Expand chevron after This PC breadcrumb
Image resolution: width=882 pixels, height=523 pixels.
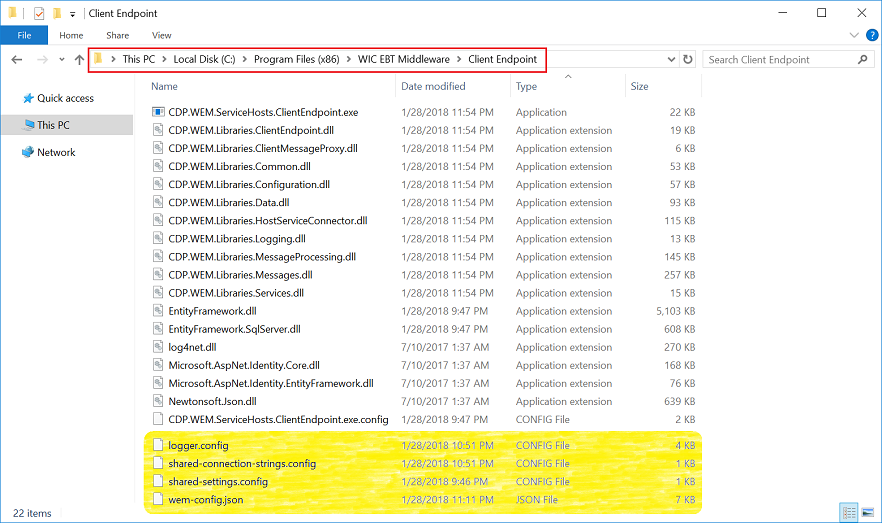tap(164, 59)
